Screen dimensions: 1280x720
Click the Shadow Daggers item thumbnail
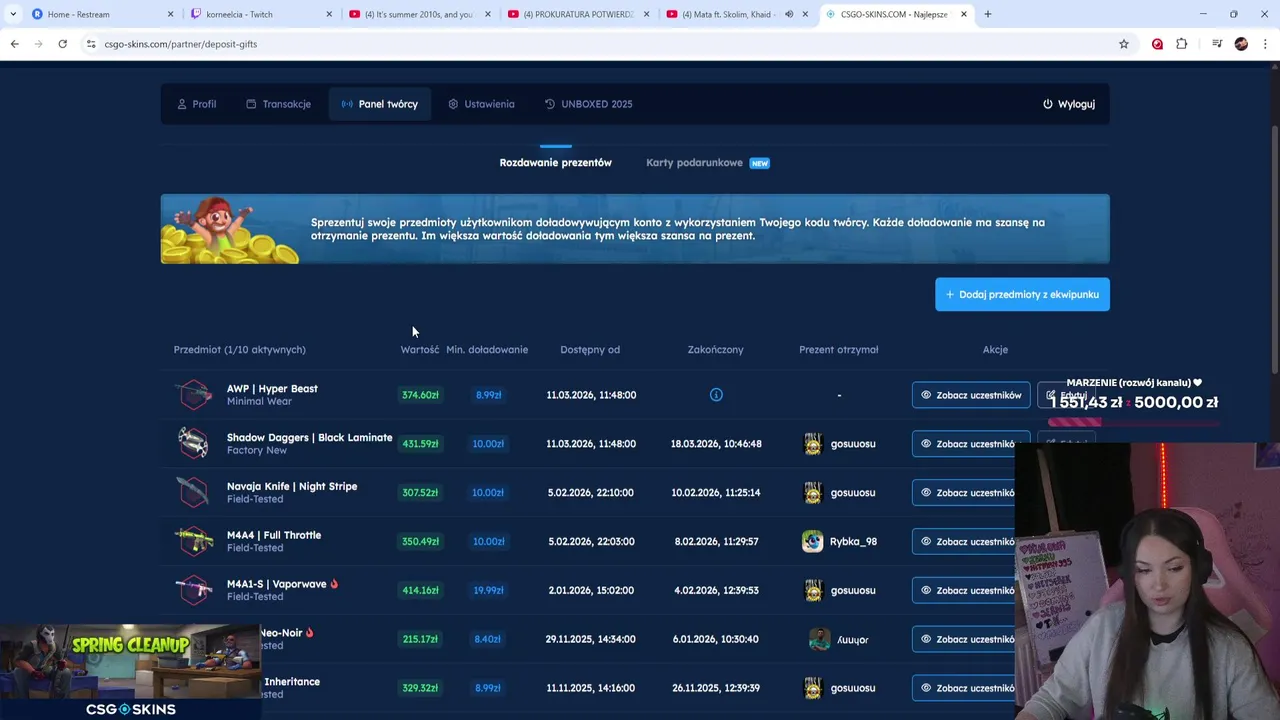point(194,443)
